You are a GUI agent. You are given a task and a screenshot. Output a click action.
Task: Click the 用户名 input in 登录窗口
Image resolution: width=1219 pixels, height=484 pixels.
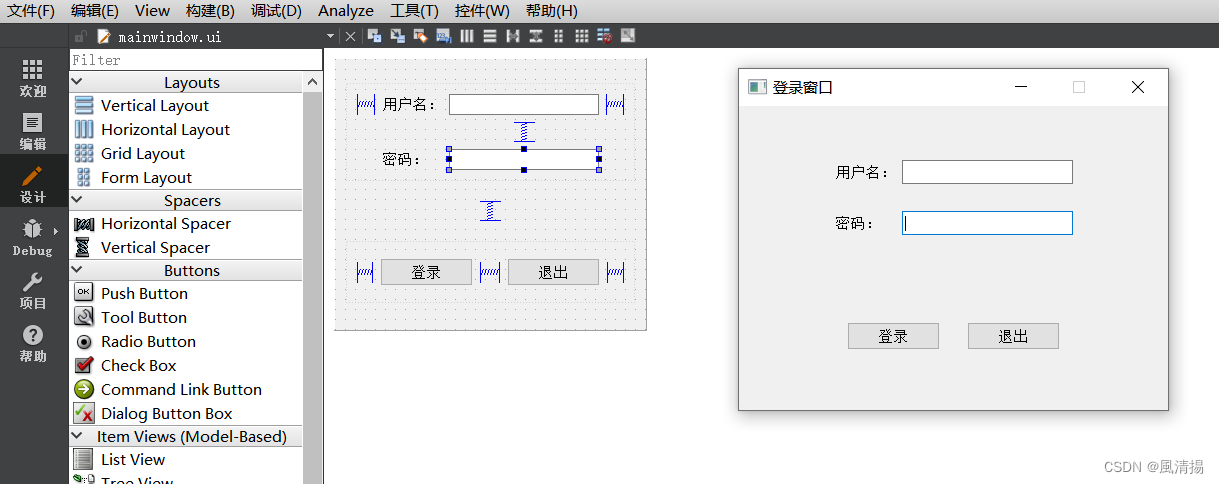click(x=987, y=172)
